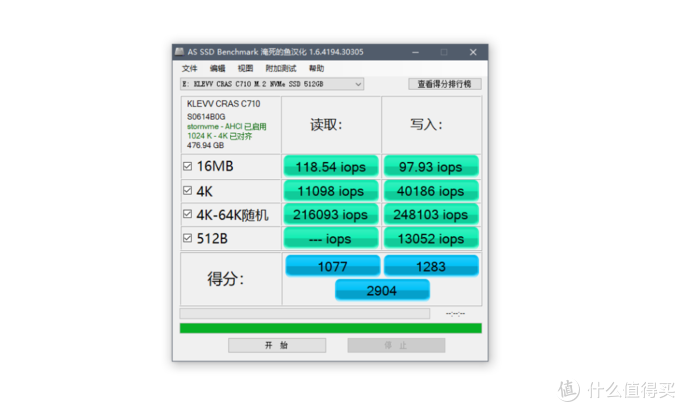This screenshot has height=407, width=680.
Task: Click the 16MB write result 97.93 iops
Action: (431, 167)
